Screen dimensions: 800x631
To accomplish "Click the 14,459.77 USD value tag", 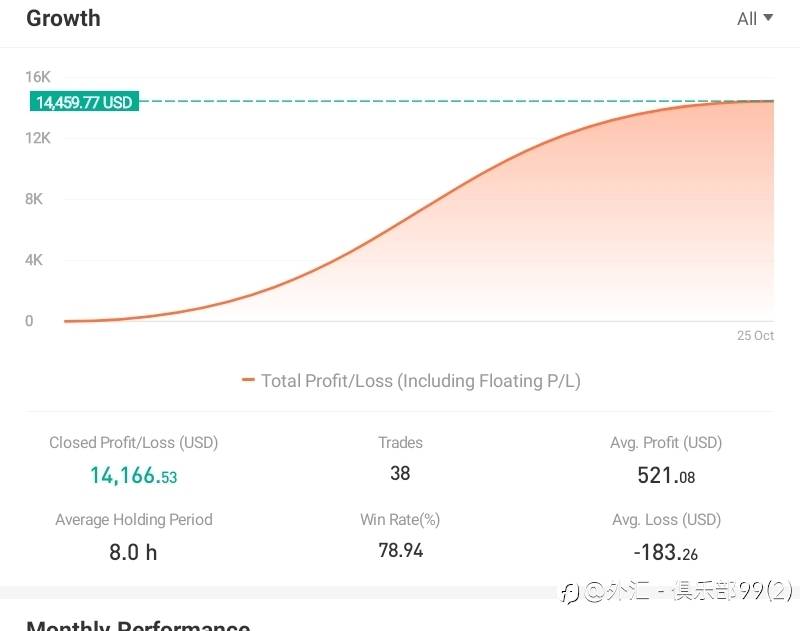I will (83, 102).
